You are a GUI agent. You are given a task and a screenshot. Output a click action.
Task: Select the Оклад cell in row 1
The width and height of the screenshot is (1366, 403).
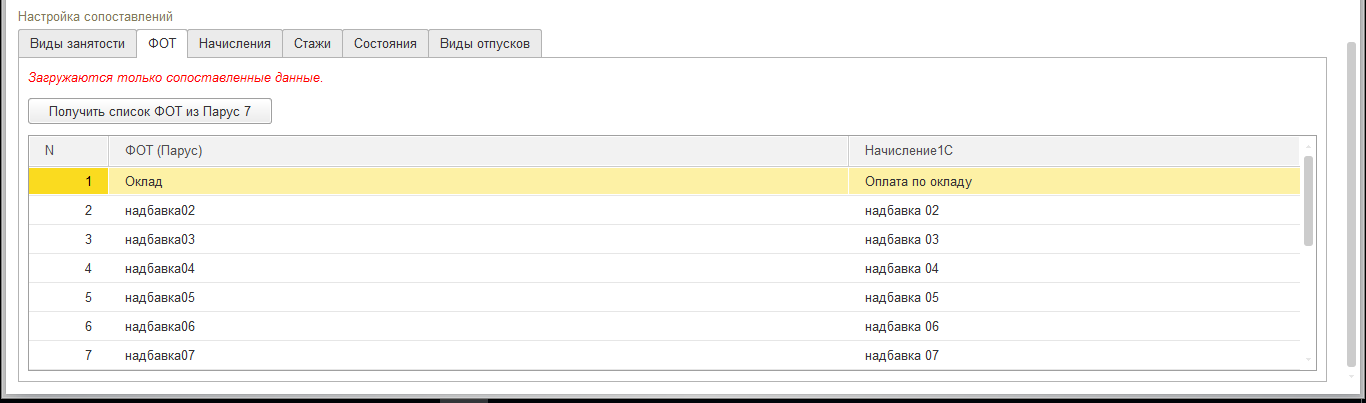coord(144,182)
